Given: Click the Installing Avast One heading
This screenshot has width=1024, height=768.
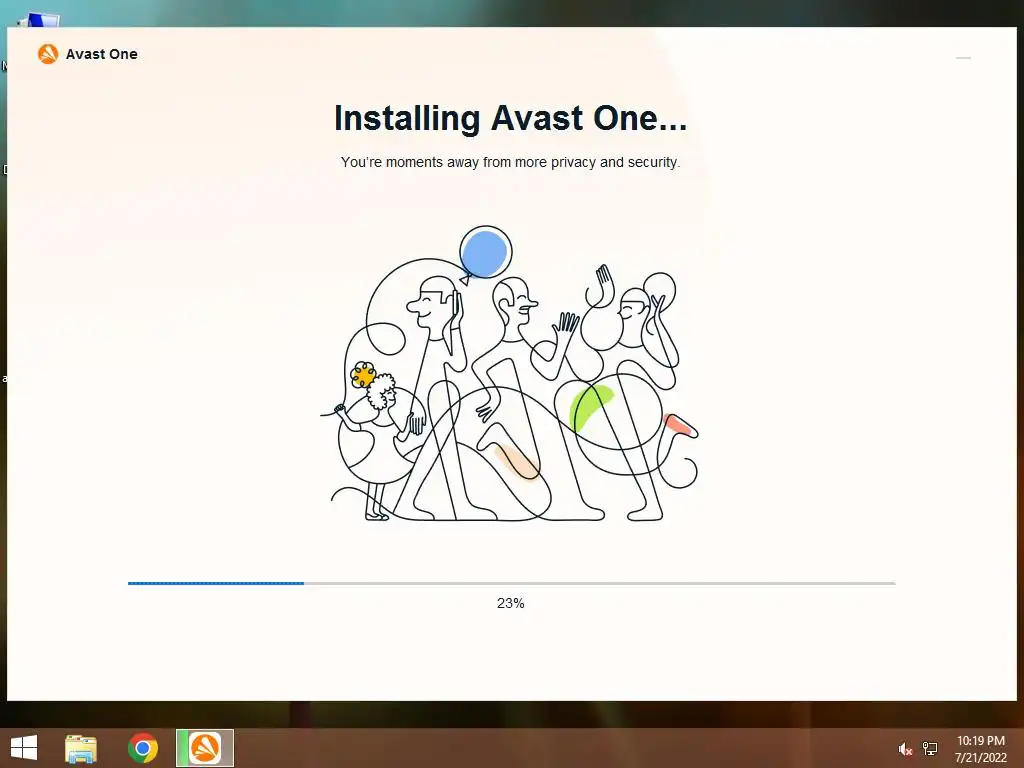Looking at the screenshot, I should point(510,118).
